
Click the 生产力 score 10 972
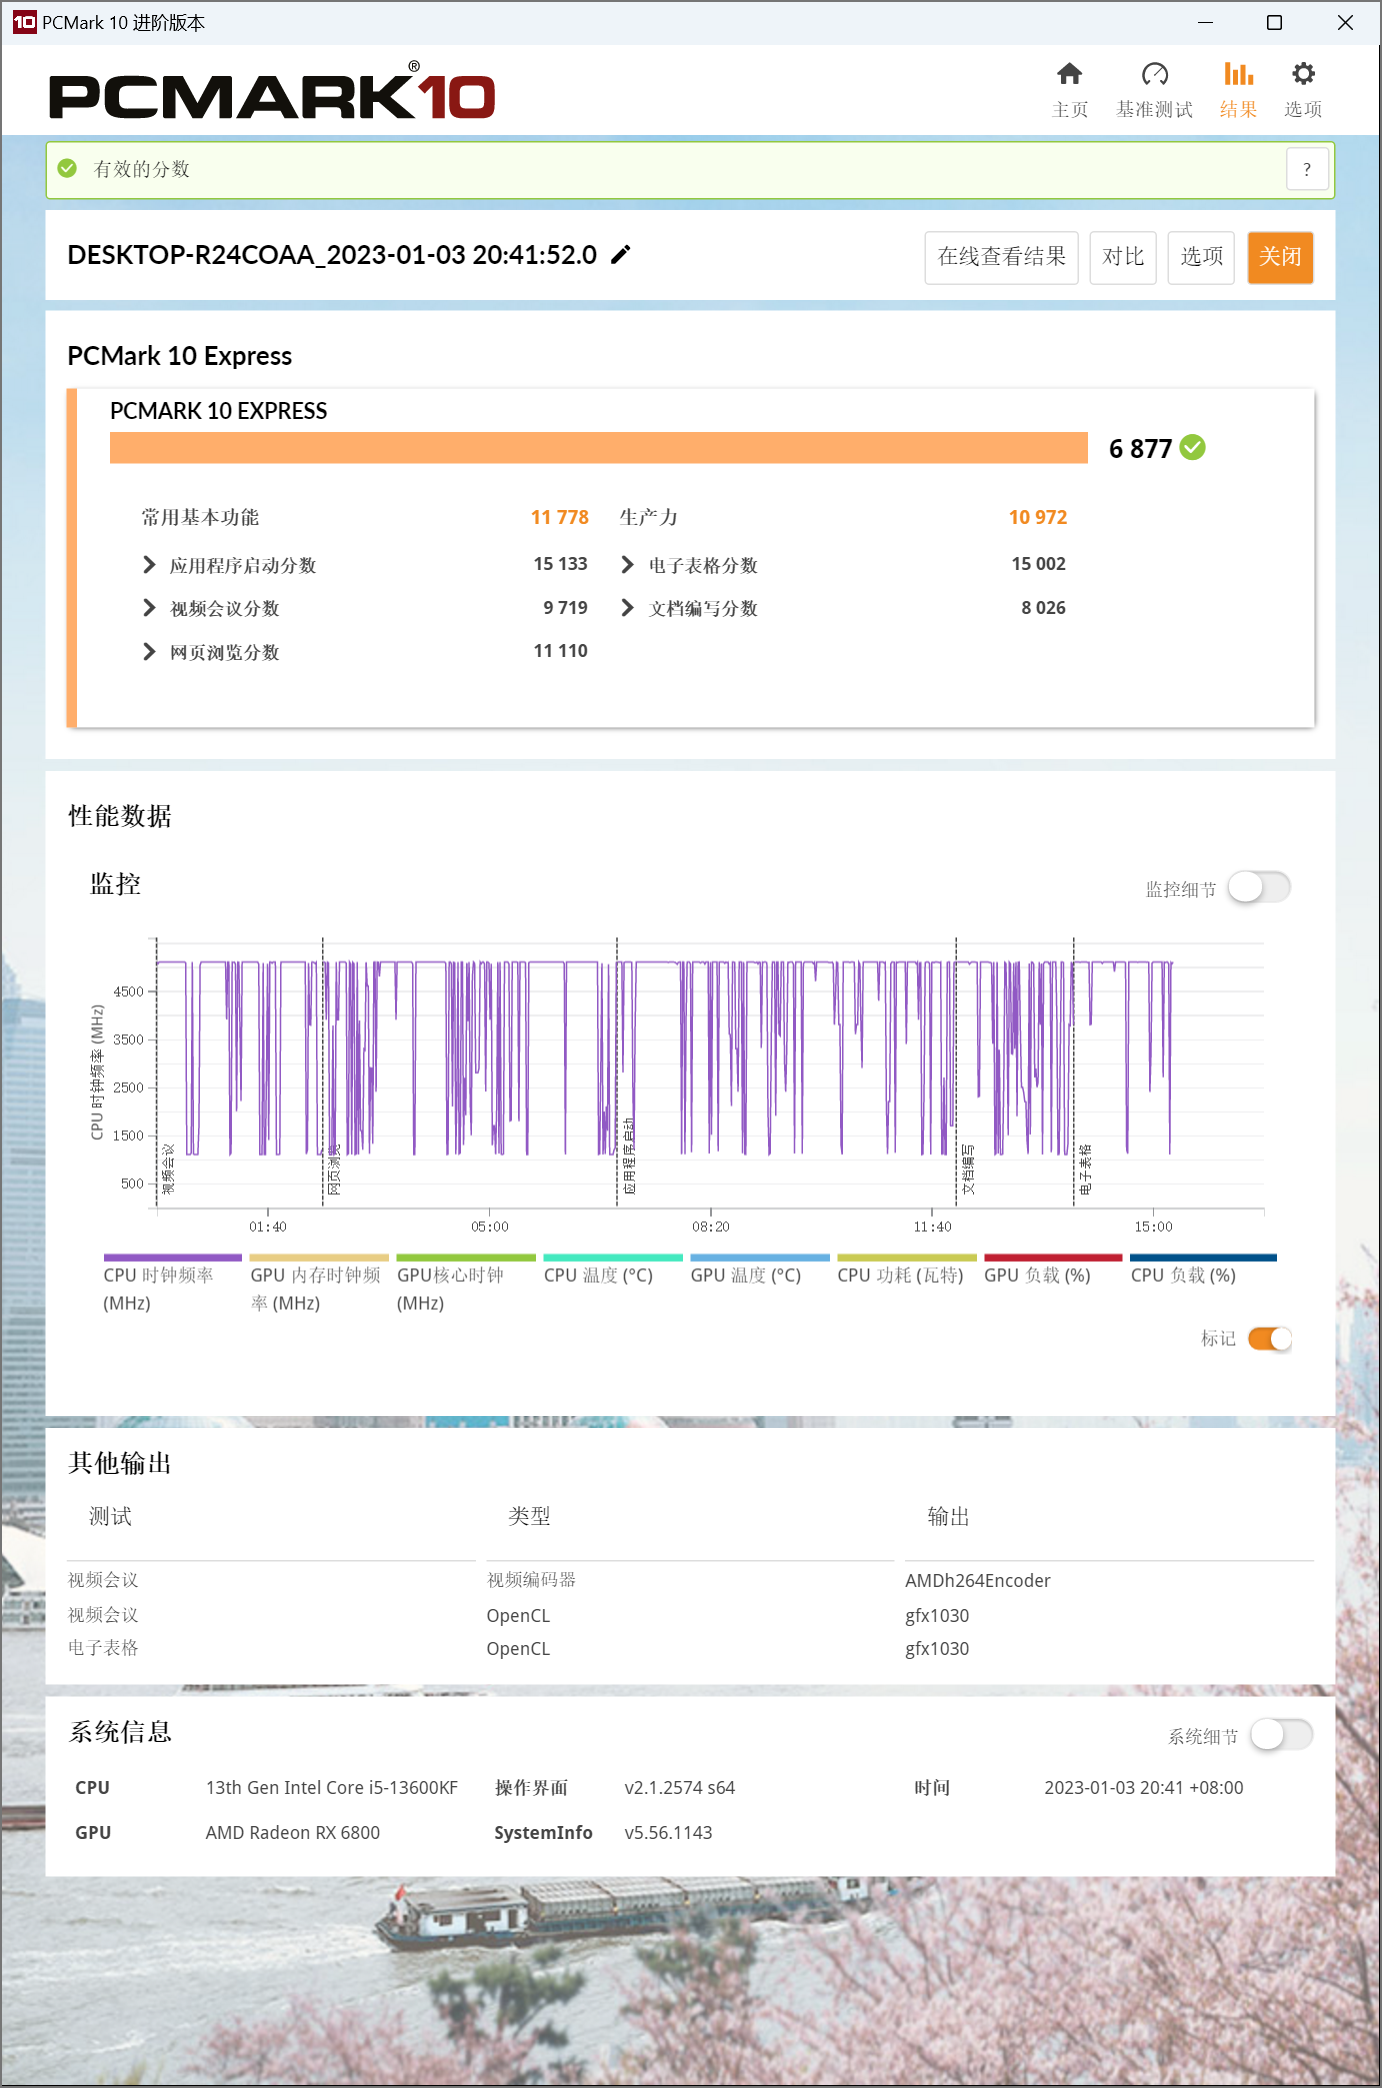pyautogui.click(x=1037, y=517)
